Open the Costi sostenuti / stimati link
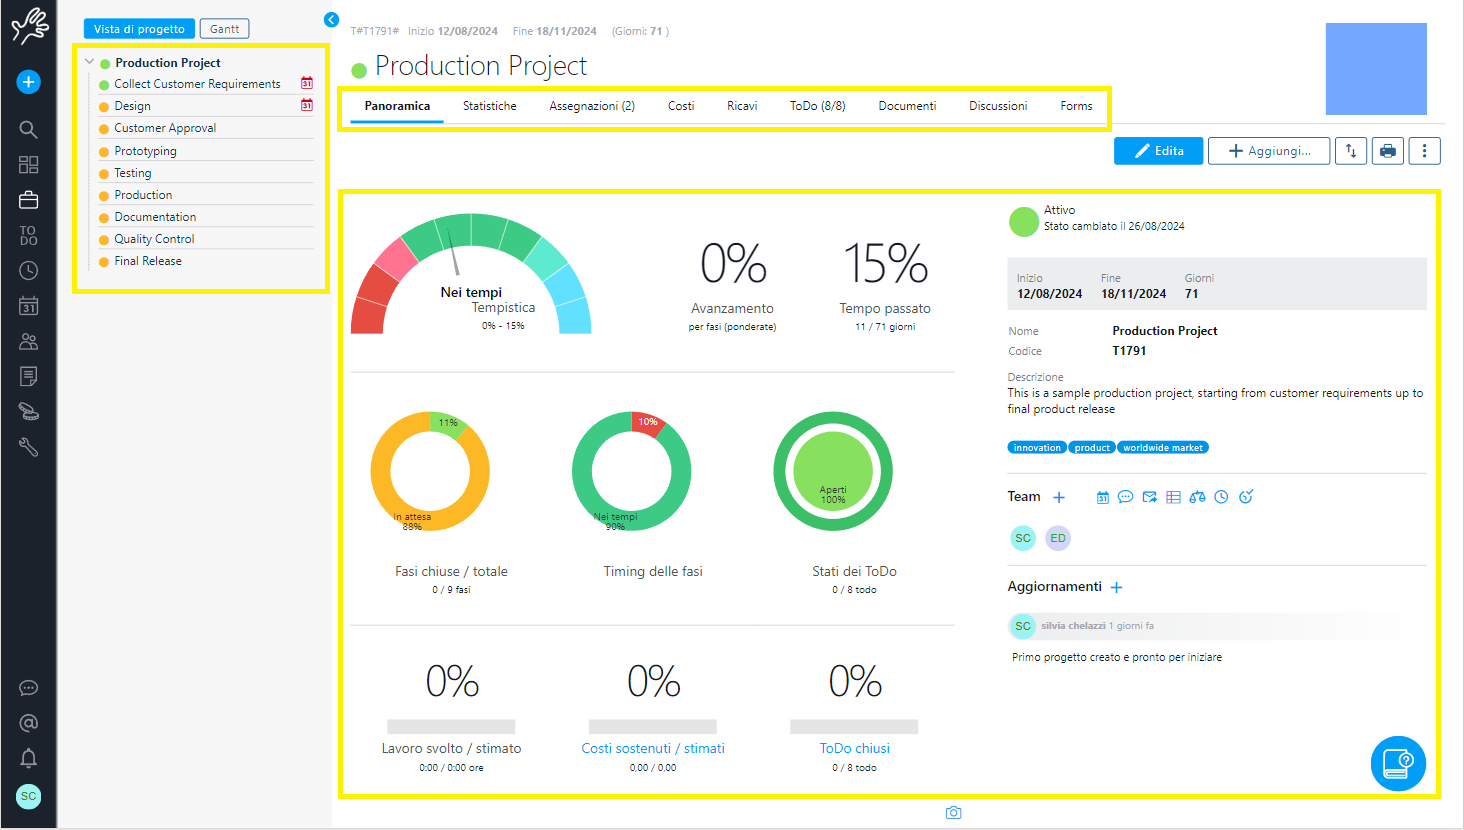Screen dimensions: 1464x830 [653, 748]
